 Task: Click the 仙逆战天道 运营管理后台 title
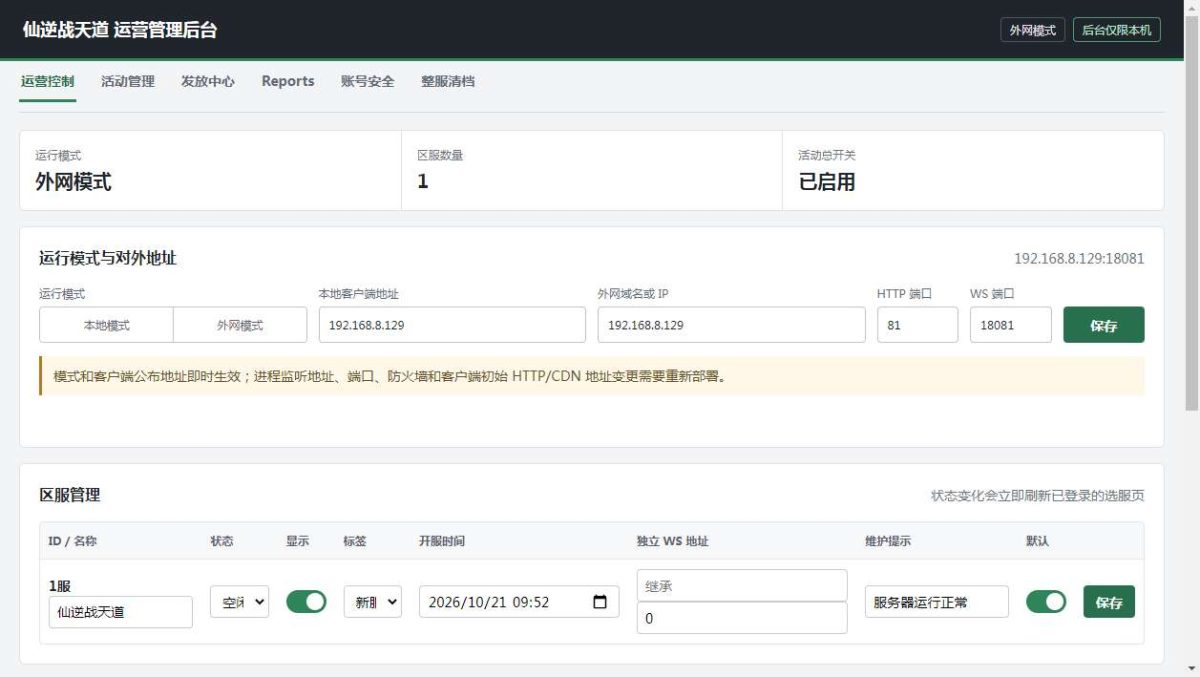(120, 30)
